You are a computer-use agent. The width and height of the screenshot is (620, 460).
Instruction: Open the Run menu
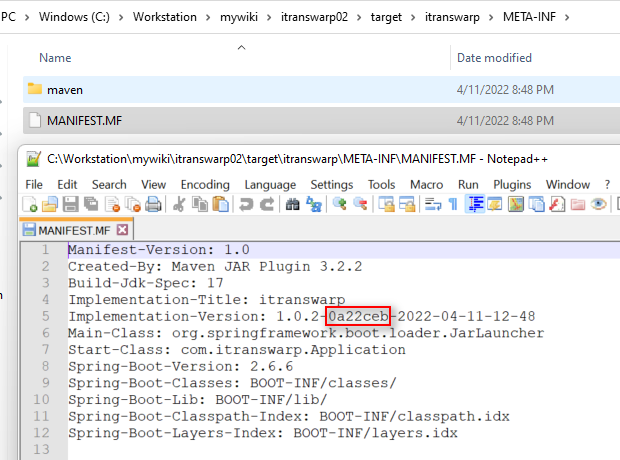468,184
